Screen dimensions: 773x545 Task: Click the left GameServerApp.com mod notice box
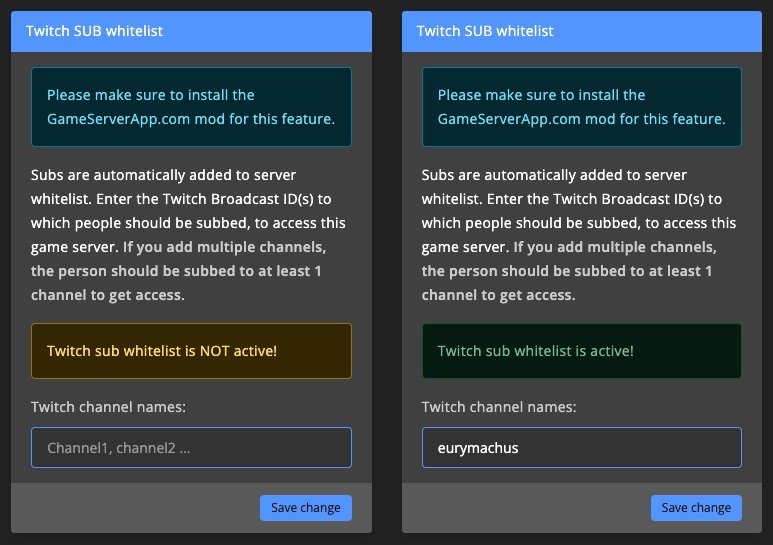191,107
